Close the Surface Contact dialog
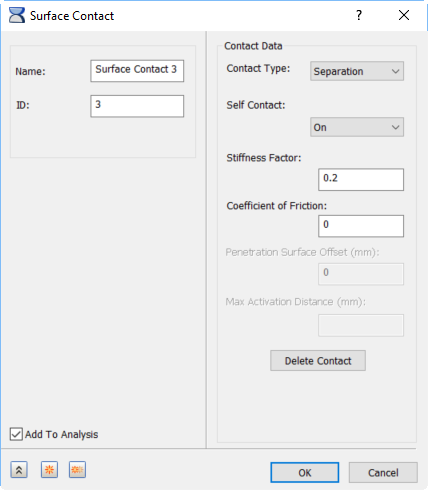The image size is (428, 490). 404,15
